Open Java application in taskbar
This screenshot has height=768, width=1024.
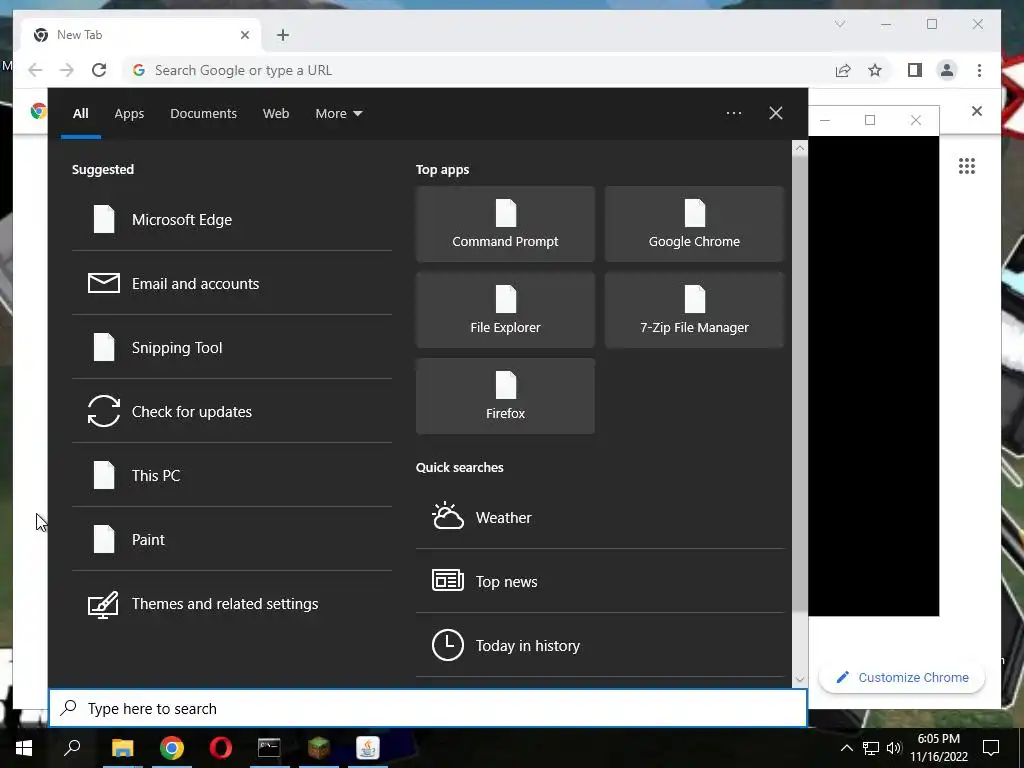(x=368, y=748)
